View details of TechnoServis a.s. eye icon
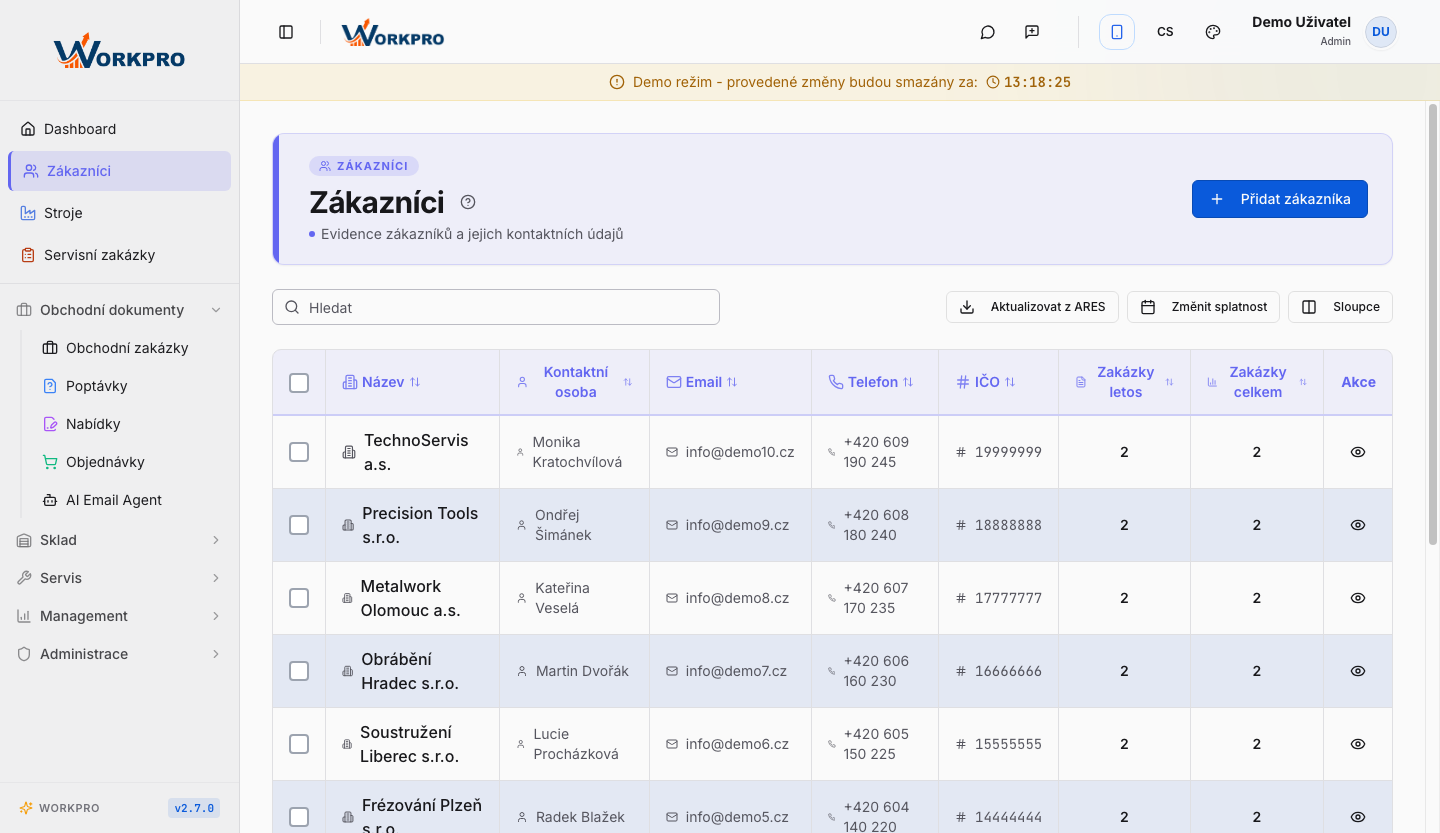This screenshot has height=833, width=1440. pyautogui.click(x=1357, y=452)
